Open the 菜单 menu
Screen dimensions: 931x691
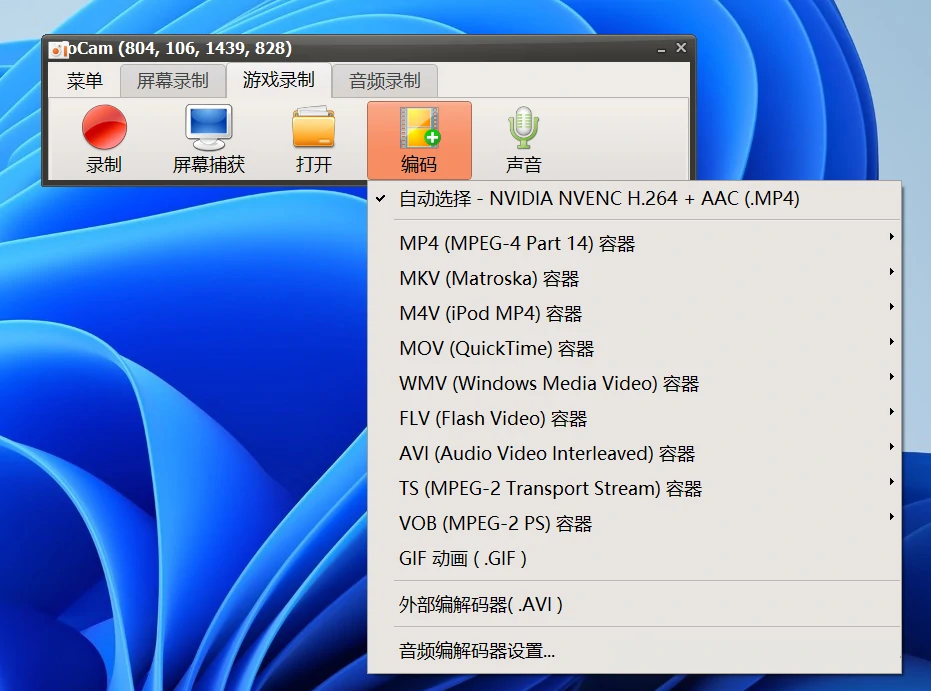(x=84, y=81)
